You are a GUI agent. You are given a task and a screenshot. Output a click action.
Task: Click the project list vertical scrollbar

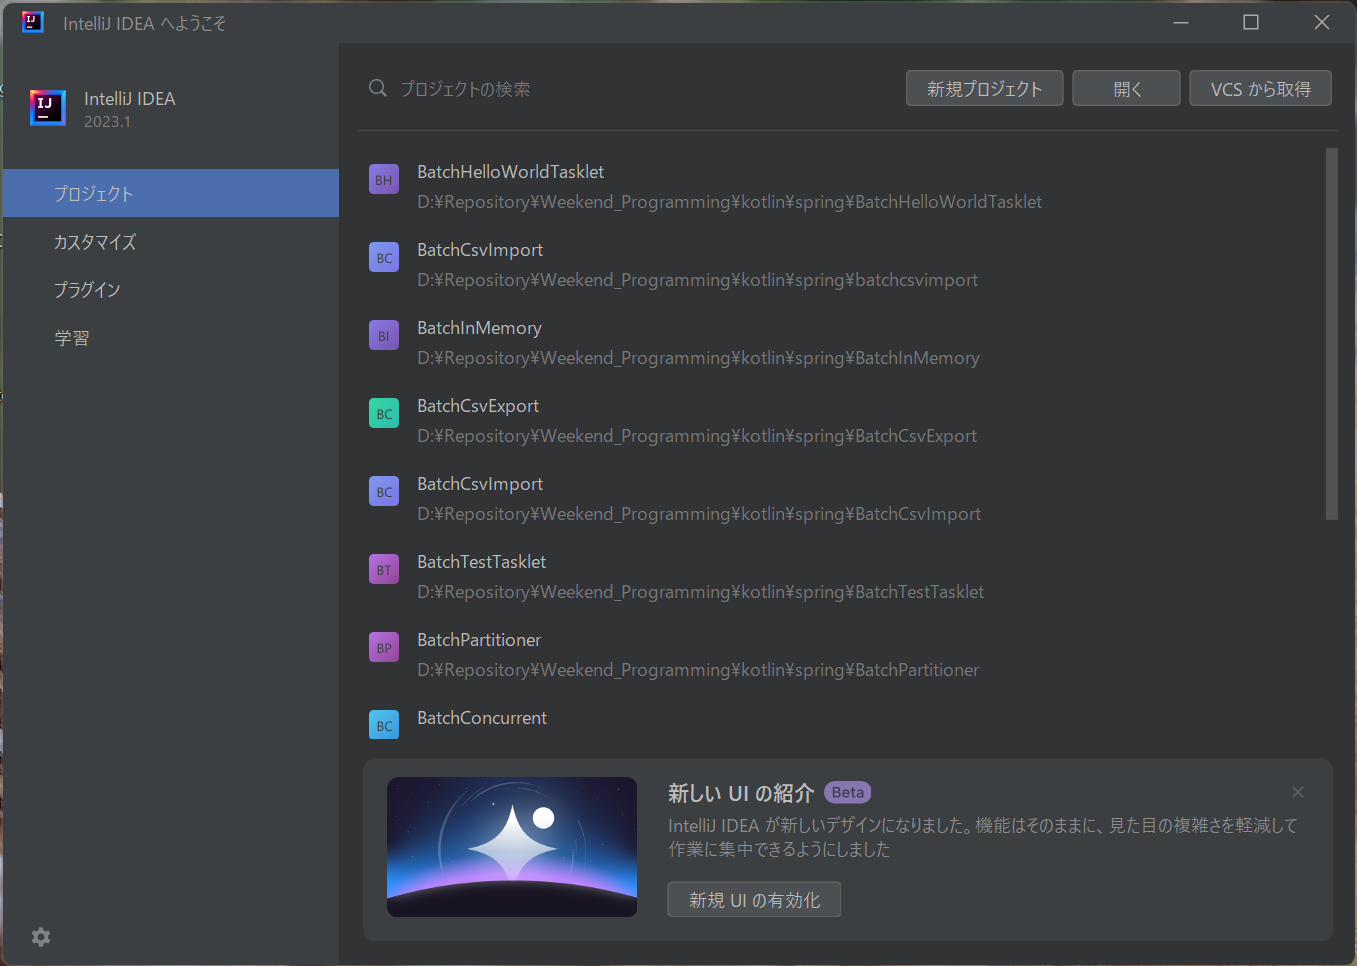[1331, 334]
